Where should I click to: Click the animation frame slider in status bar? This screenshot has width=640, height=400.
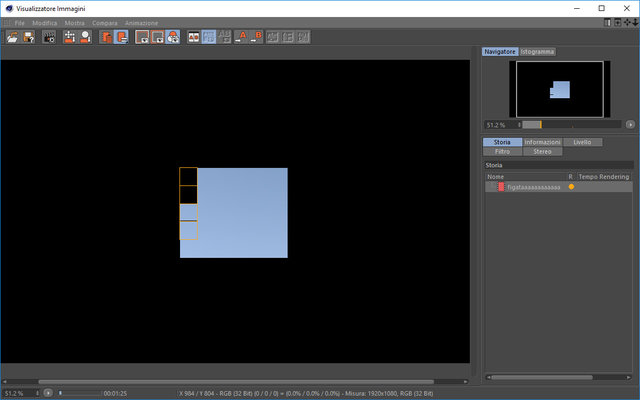click(79, 393)
